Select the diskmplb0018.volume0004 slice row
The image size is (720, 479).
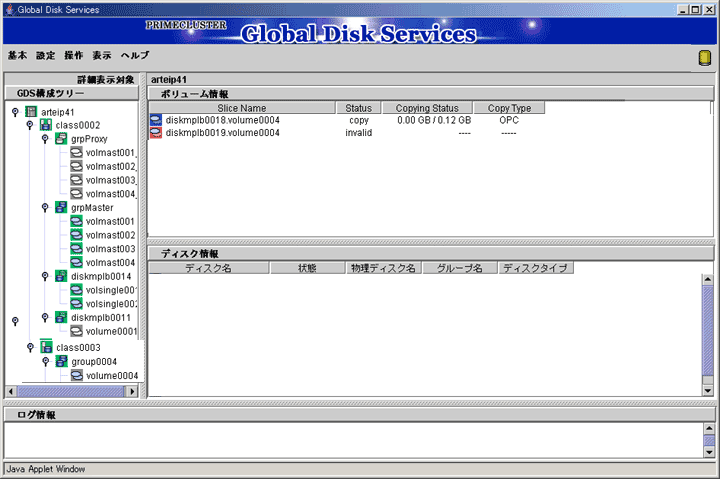pos(347,120)
